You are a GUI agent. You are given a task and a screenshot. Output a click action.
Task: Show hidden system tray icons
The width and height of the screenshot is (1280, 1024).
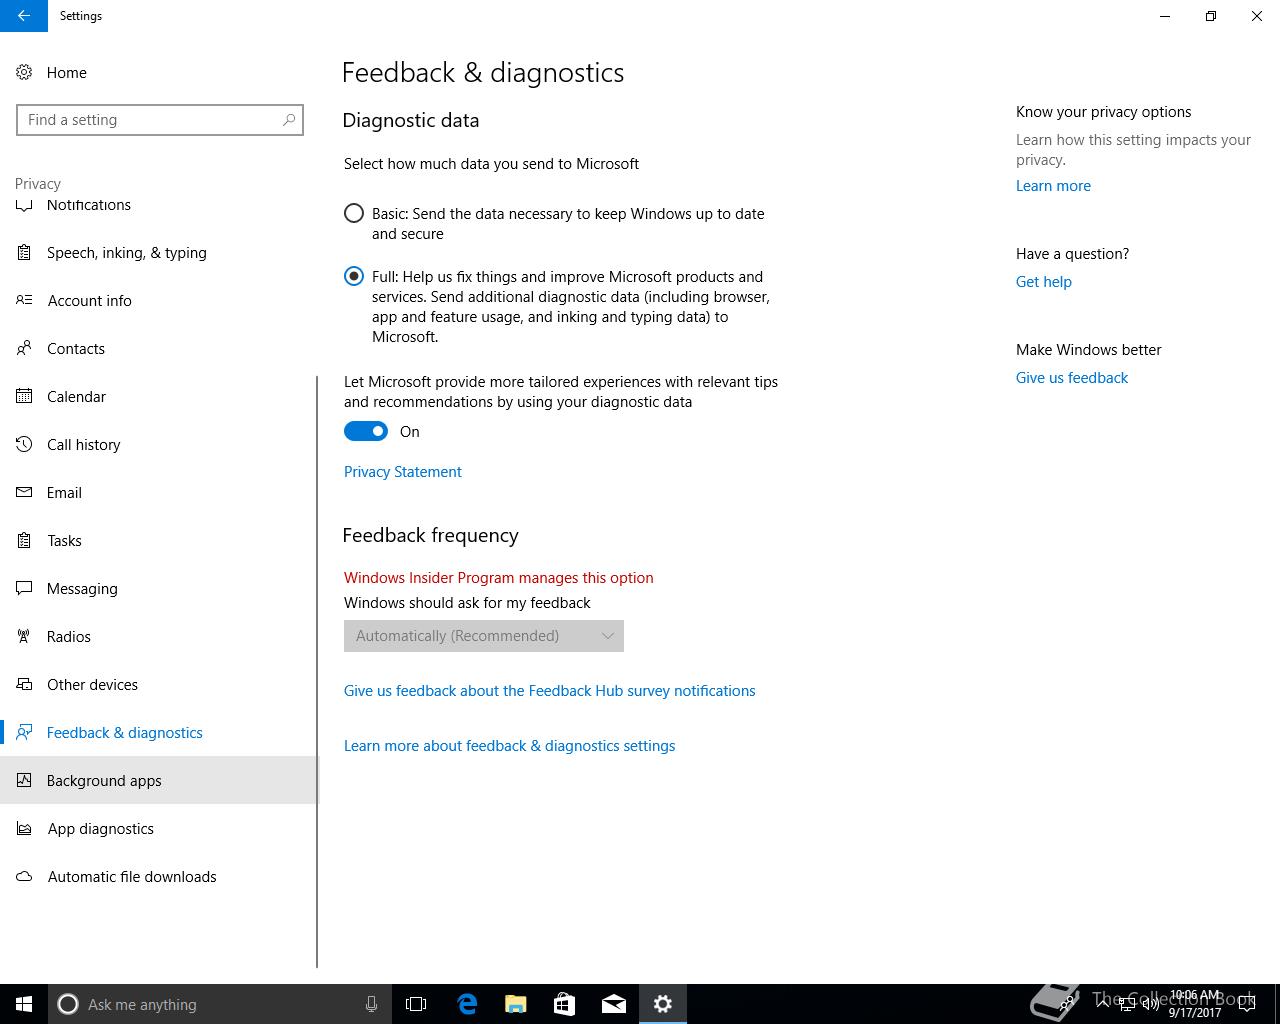1103,1004
